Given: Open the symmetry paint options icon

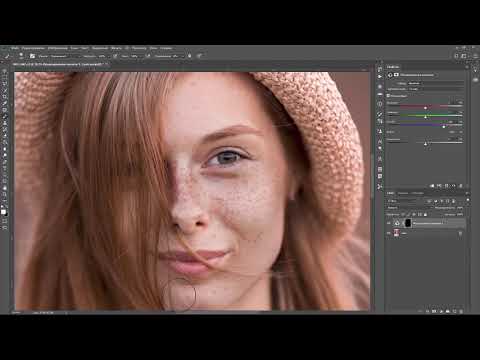Looking at the screenshot, I should pyautogui.click(x=200, y=56).
